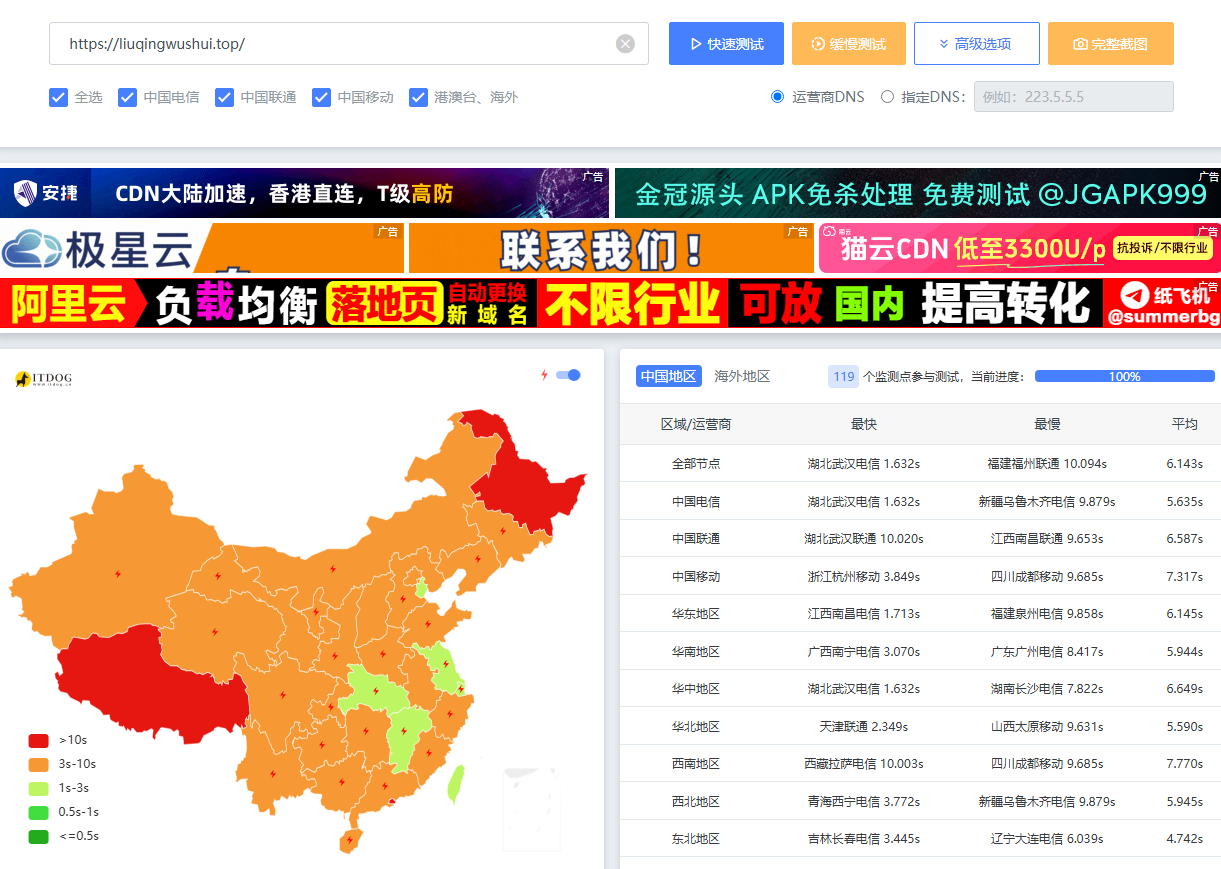1221x869 pixels.
Task: Uncheck the 中国电信 checkbox
Action: [127, 97]
